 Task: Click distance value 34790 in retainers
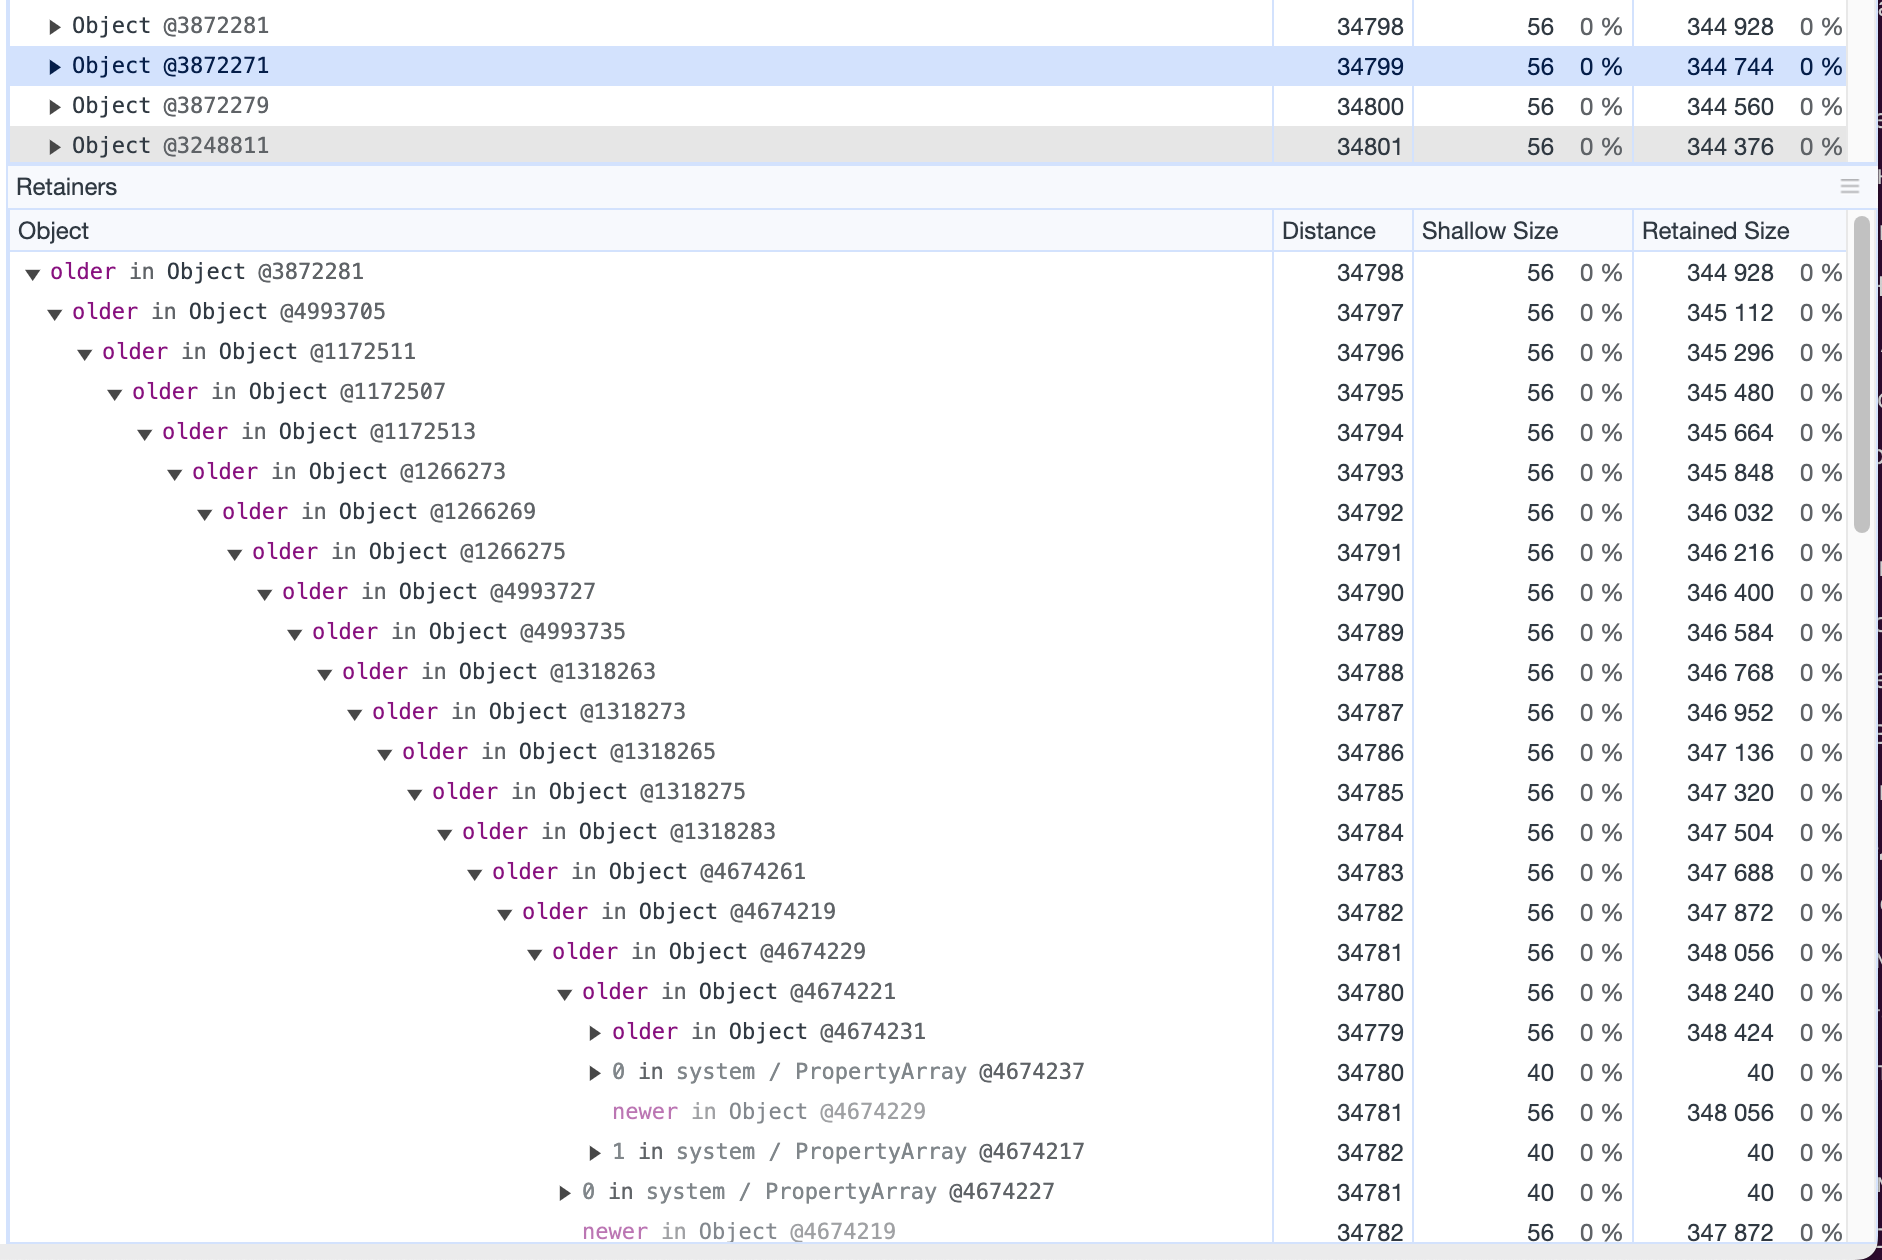click(x=1370, y=593)
